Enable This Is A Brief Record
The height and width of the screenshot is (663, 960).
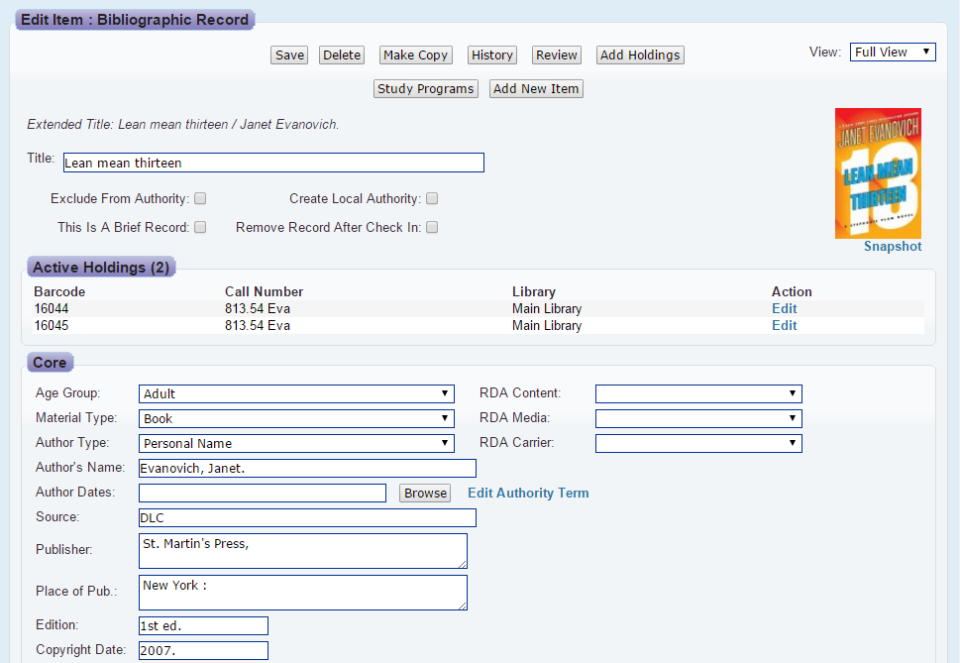pos(200,227)
